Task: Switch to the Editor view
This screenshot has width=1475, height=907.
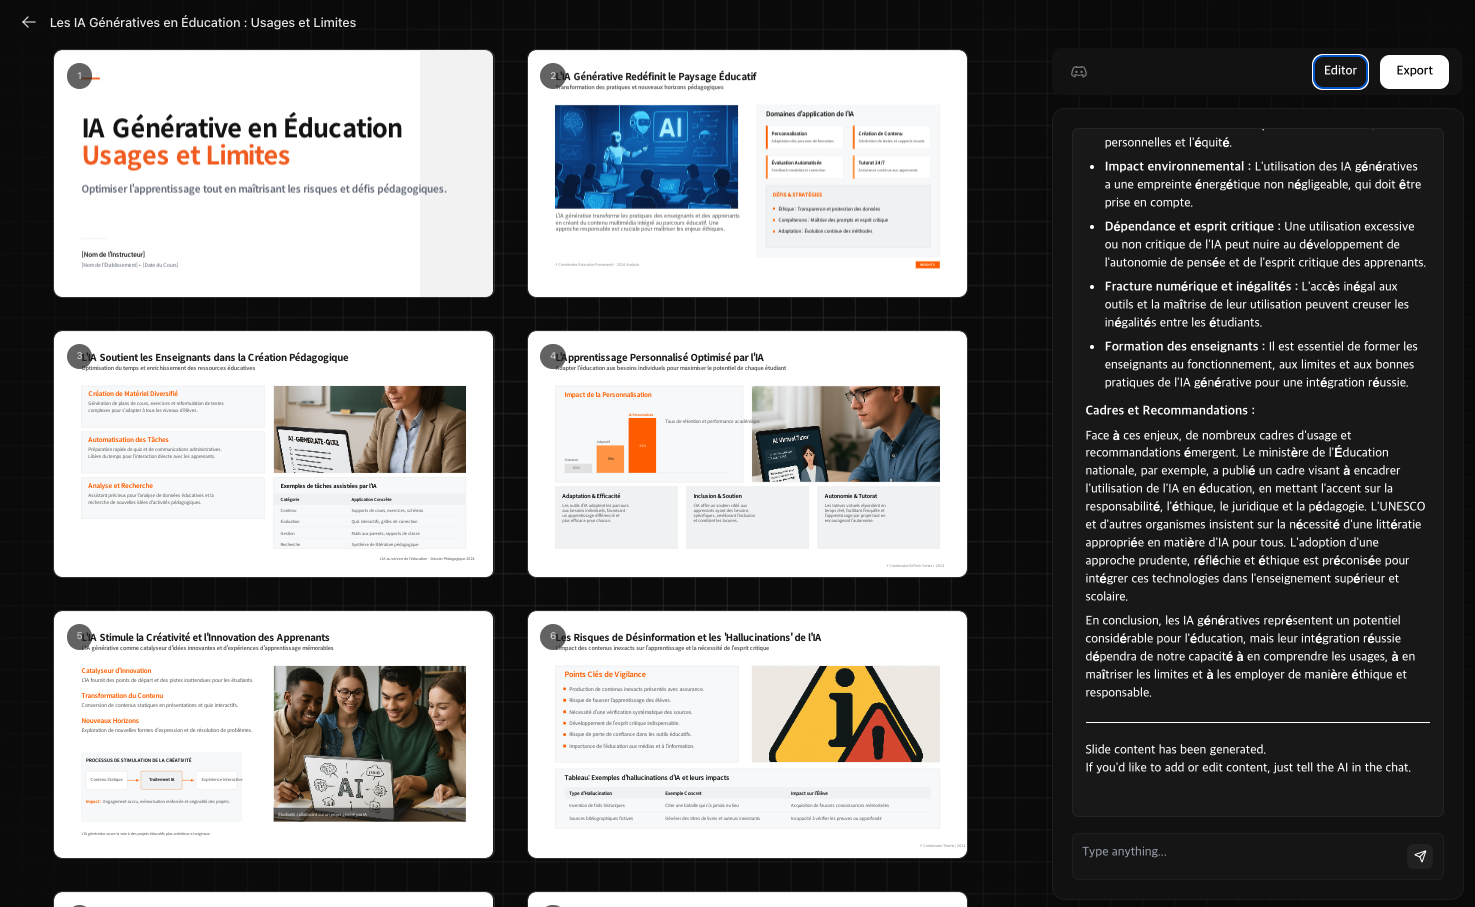Action: tap(1339, 71)
